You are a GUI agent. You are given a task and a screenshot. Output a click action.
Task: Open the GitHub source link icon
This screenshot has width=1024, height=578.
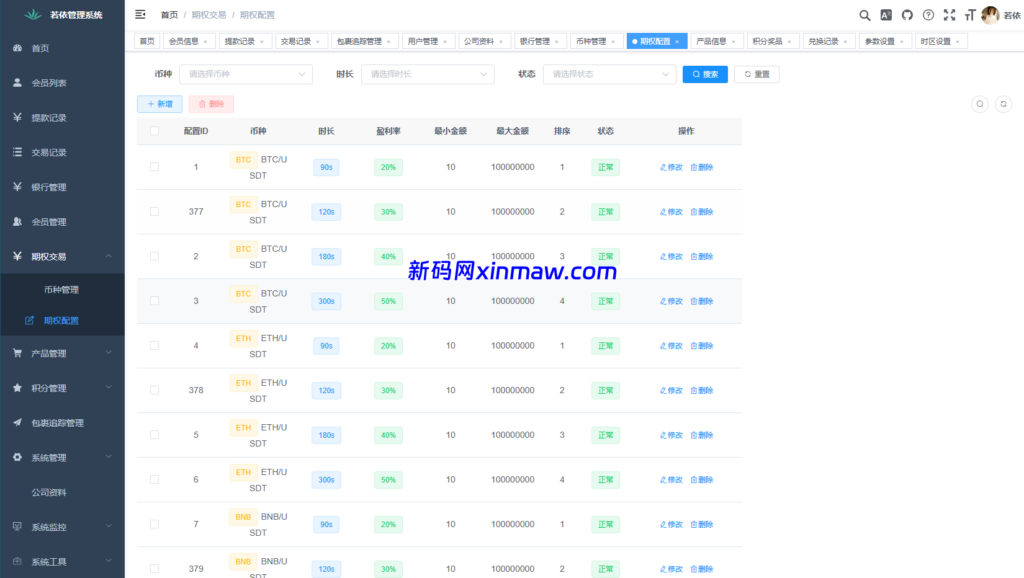point(907,15)
